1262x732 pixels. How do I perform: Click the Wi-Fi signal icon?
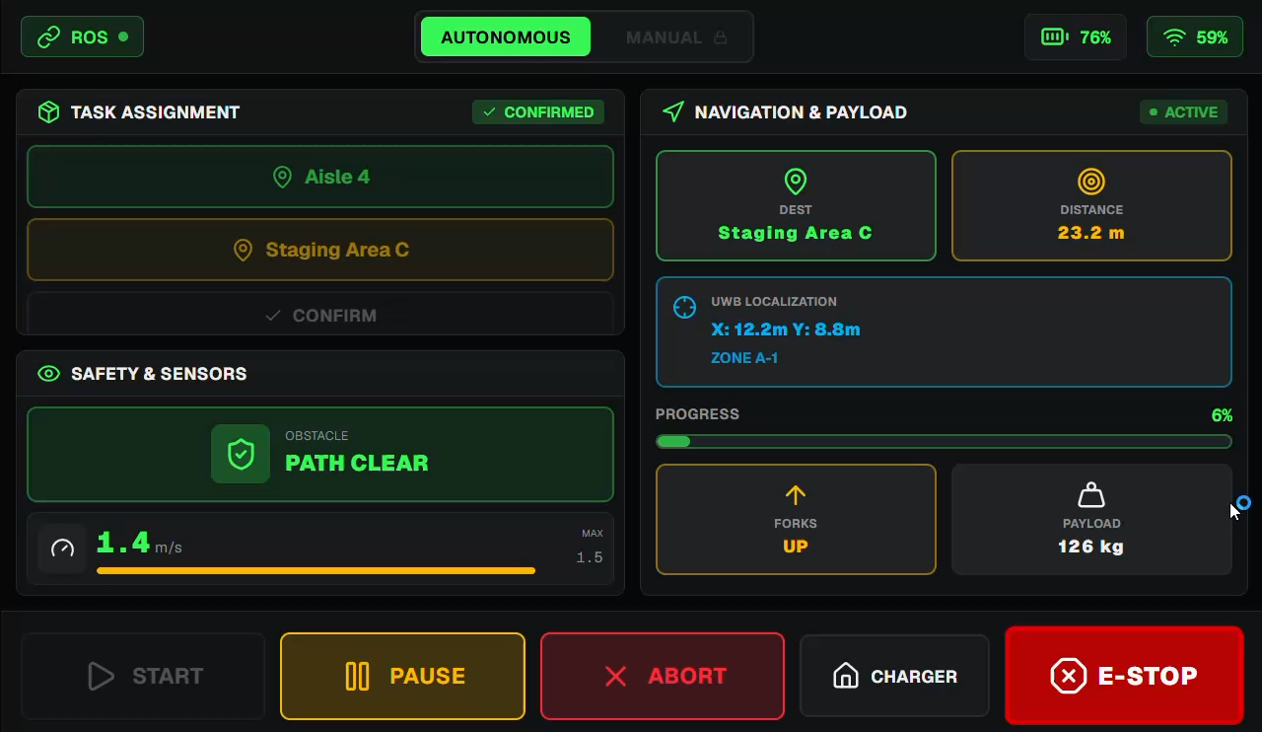click(1175, 37)
